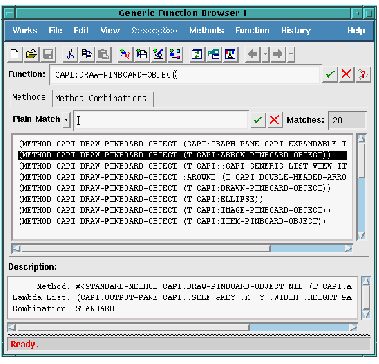Open the History menu
This screenshot has height=364, width=379.
(x=296, y=30)
